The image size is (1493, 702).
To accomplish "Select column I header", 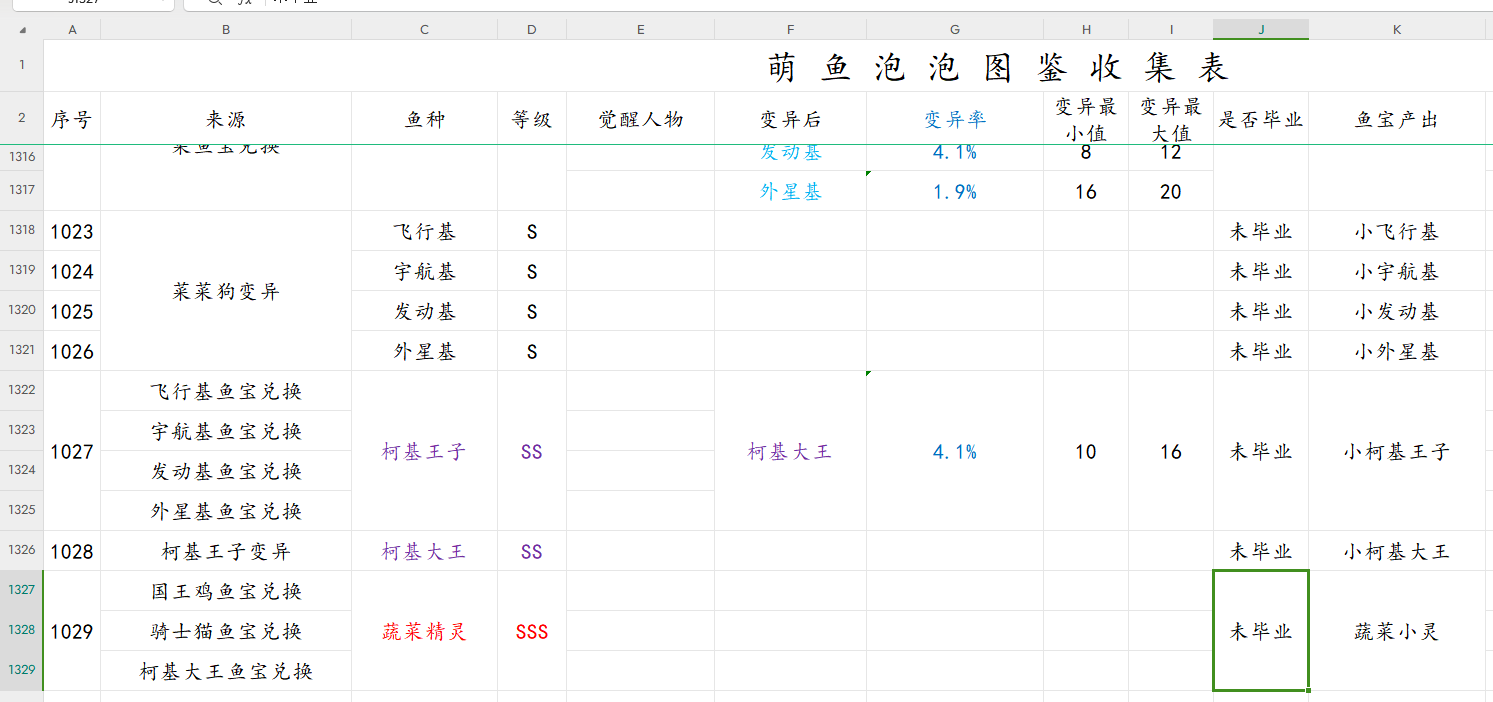I will (x=1171, y=30).
